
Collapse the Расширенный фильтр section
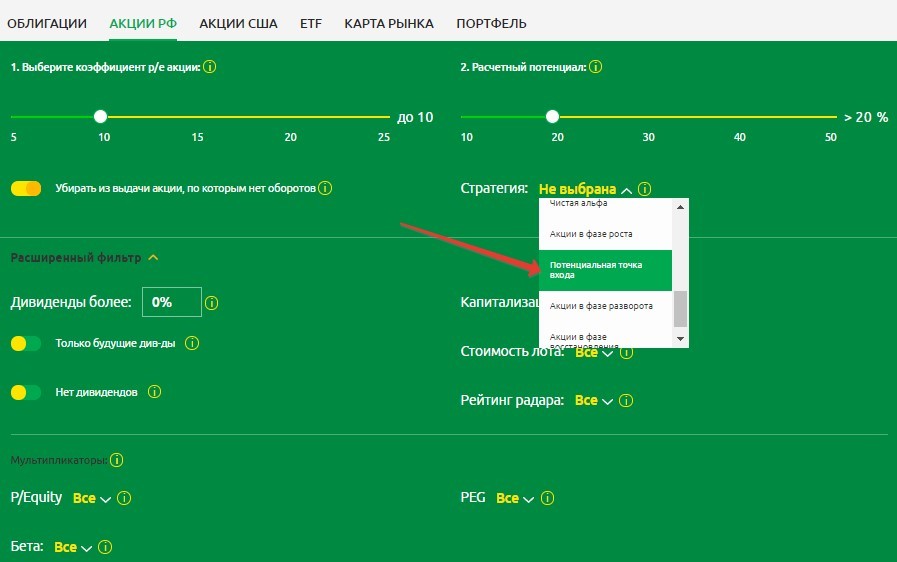(152, 257)
